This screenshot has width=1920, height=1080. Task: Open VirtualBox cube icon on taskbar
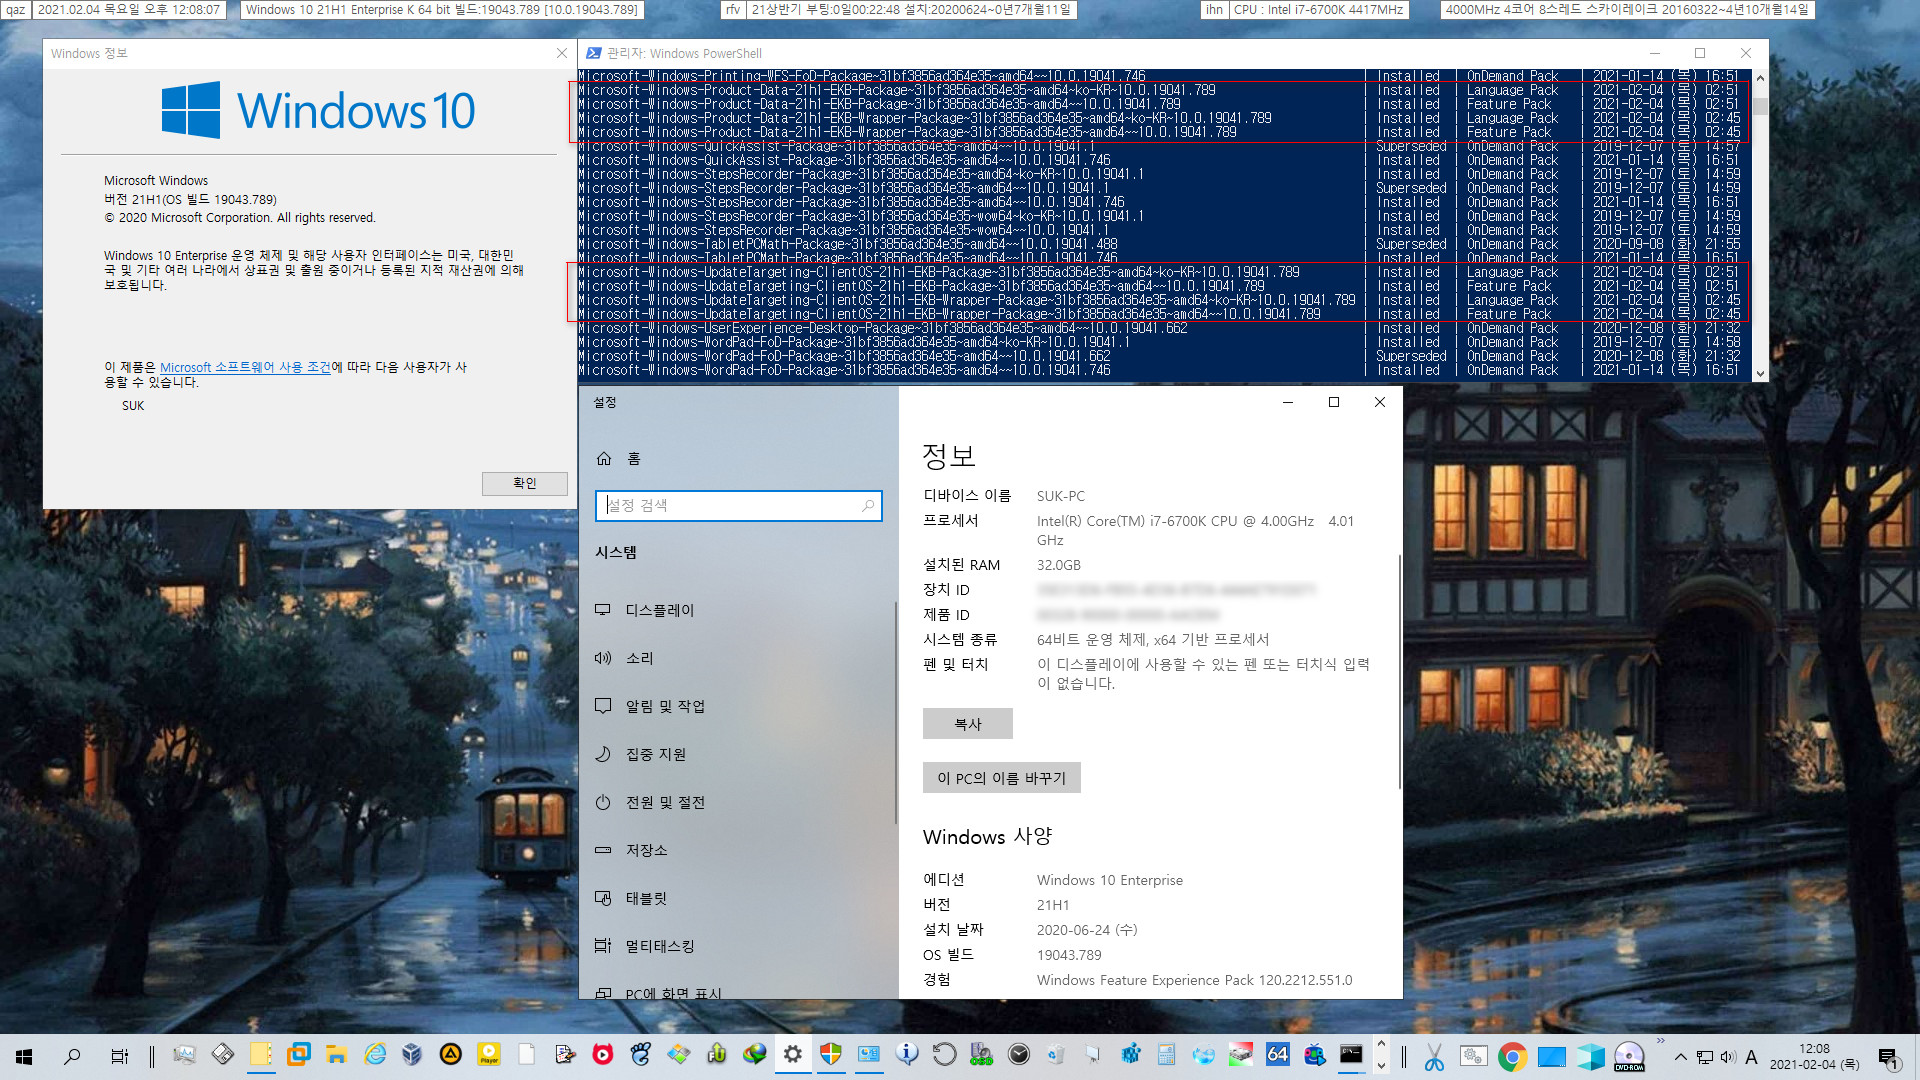click(412, 1055)
